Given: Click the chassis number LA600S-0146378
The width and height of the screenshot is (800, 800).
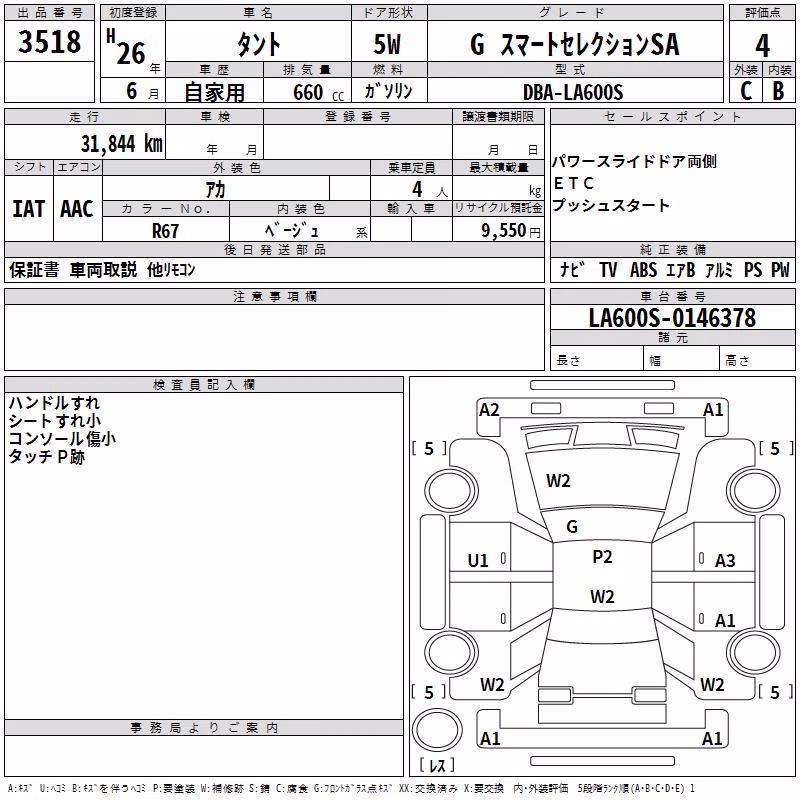Looking at the screenshot, I should point(672,317).
